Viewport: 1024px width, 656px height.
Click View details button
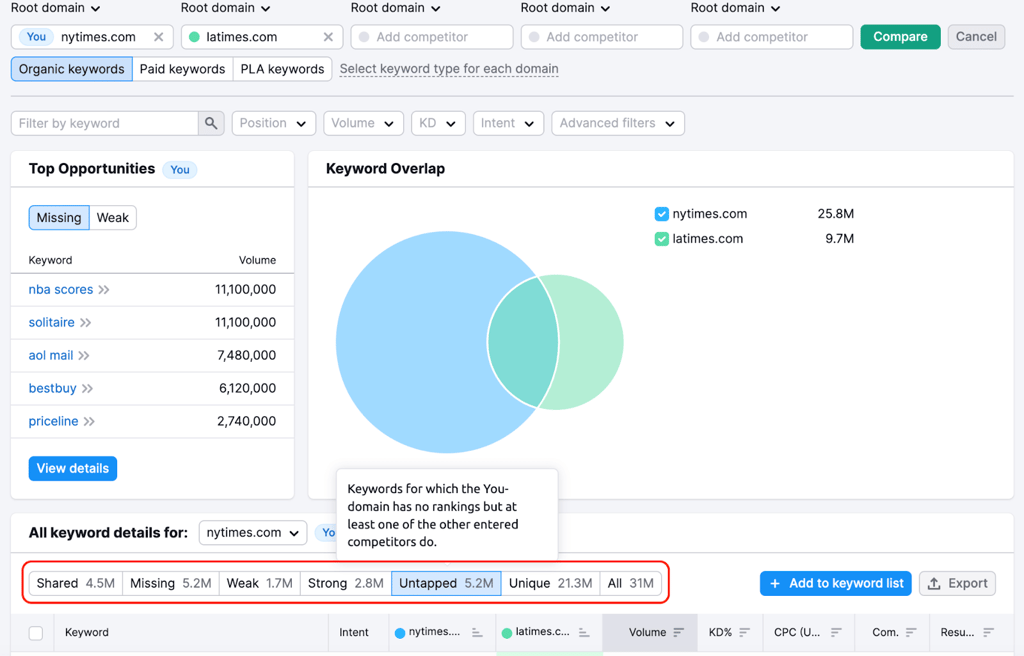(72, 468)
